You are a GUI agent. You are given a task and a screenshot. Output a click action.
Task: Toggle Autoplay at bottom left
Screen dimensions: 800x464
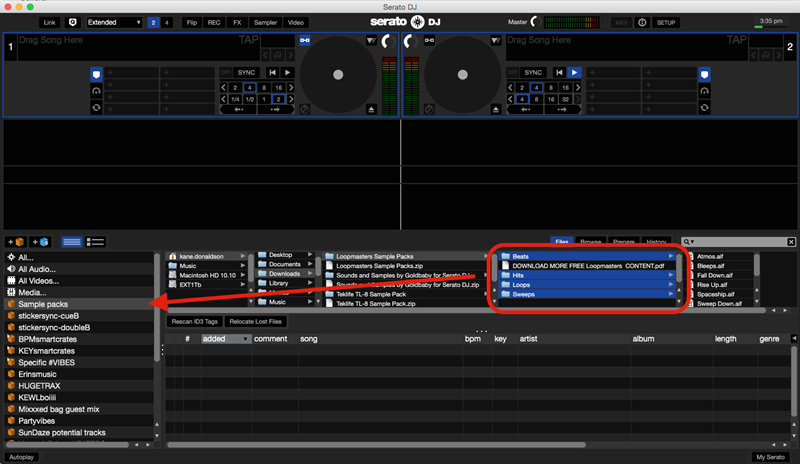pyautogui.click(x=21, y=457)
